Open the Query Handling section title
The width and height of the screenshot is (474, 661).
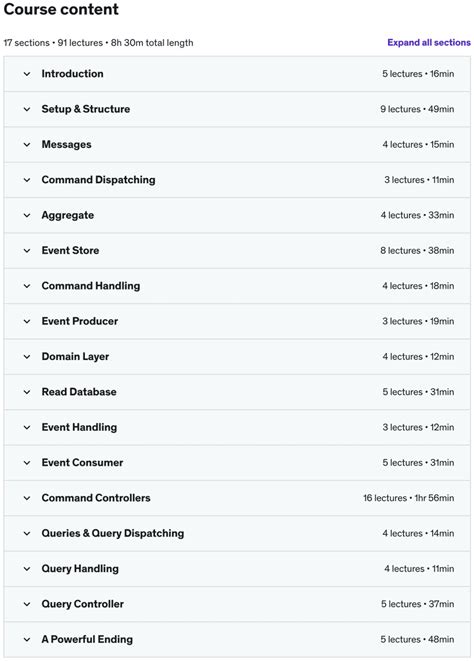[x=80, y=569]
